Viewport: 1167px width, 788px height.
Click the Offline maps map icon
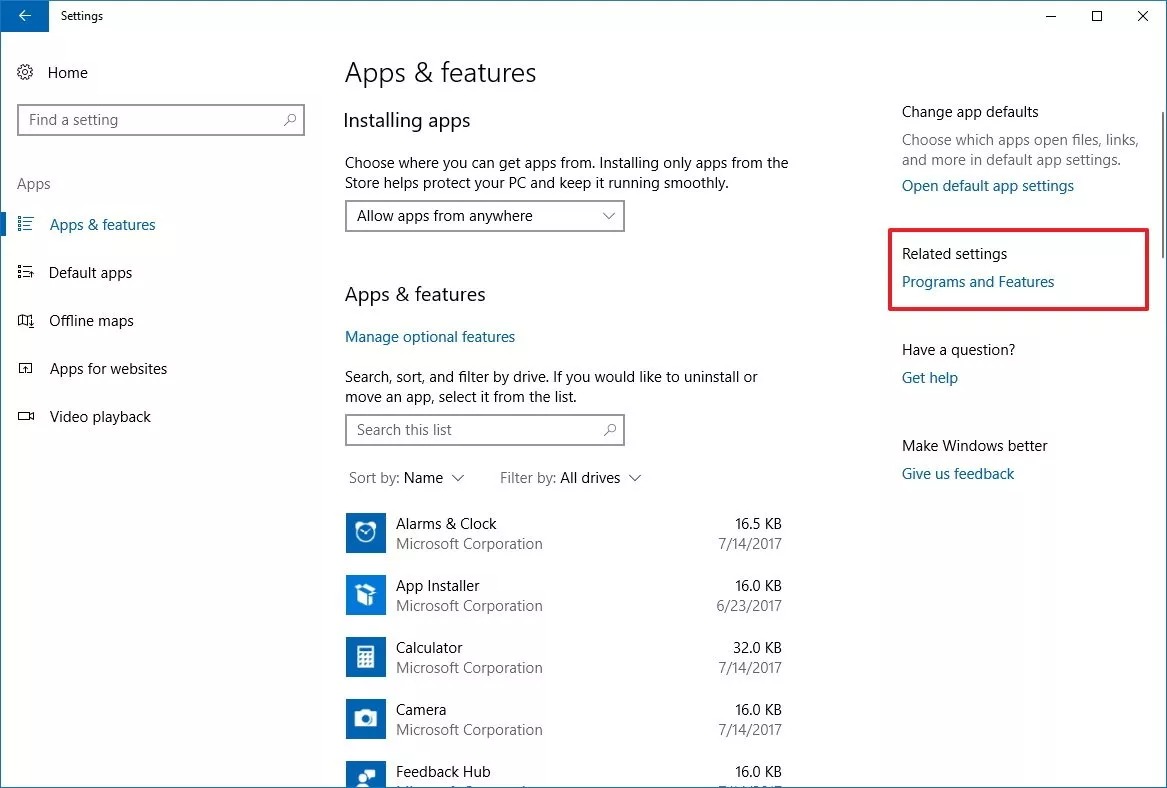tap(25, 321)
